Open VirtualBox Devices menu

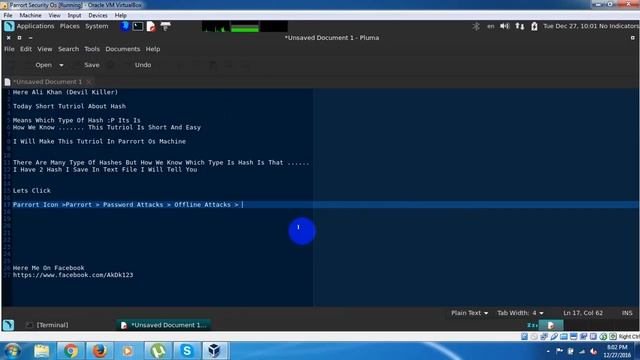[x=98, y=16]
